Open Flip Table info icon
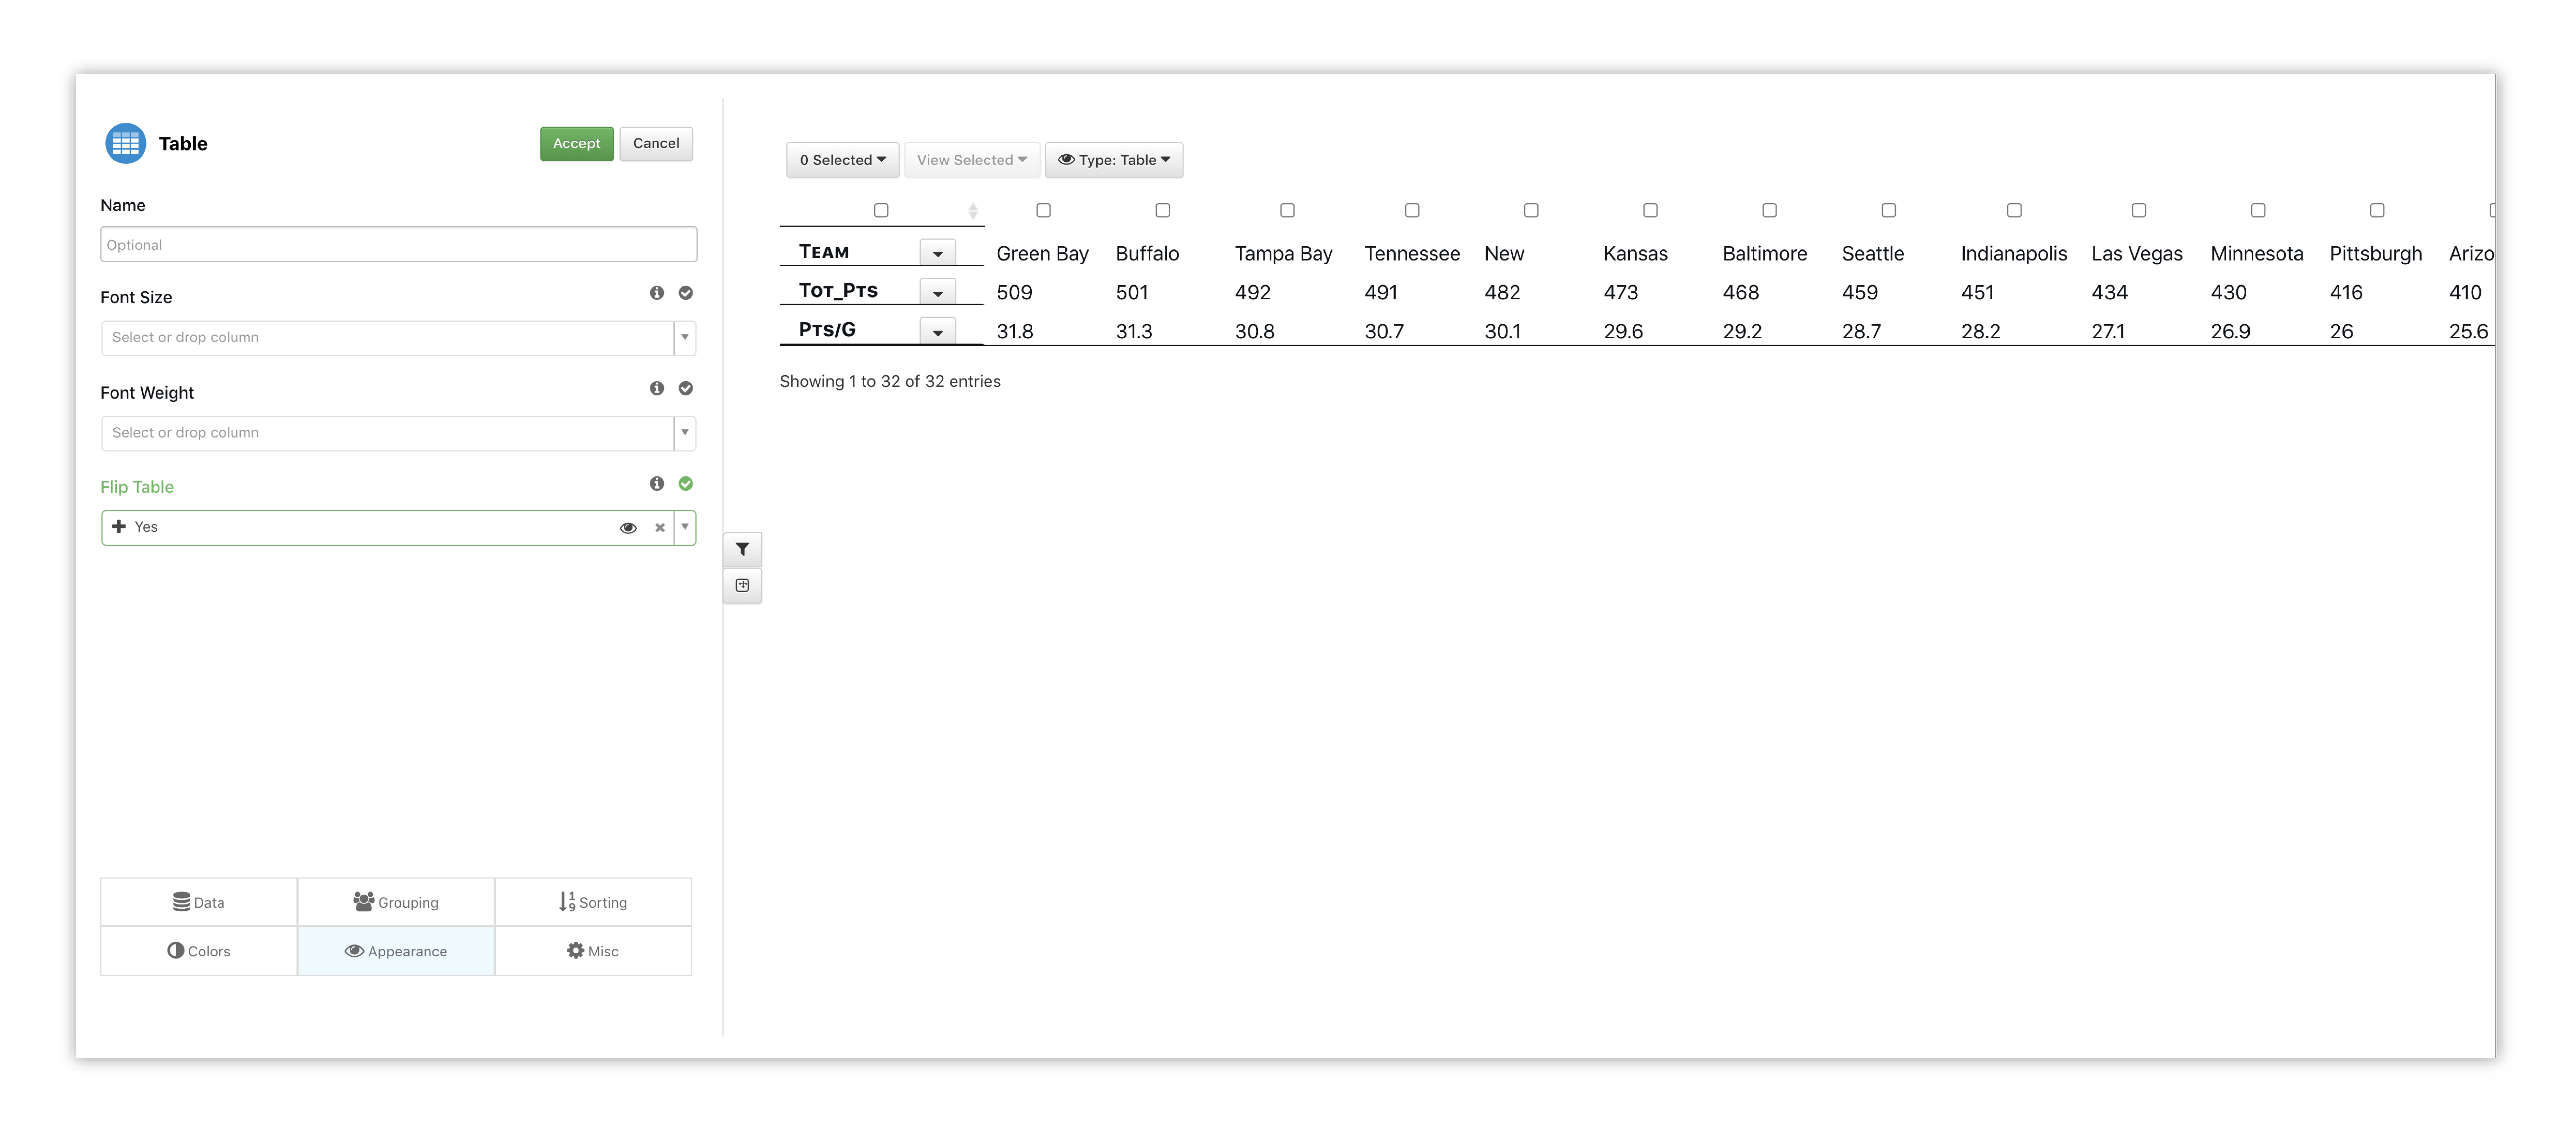Screen dimensions: 2576x1143 click(x=657, y=483)
